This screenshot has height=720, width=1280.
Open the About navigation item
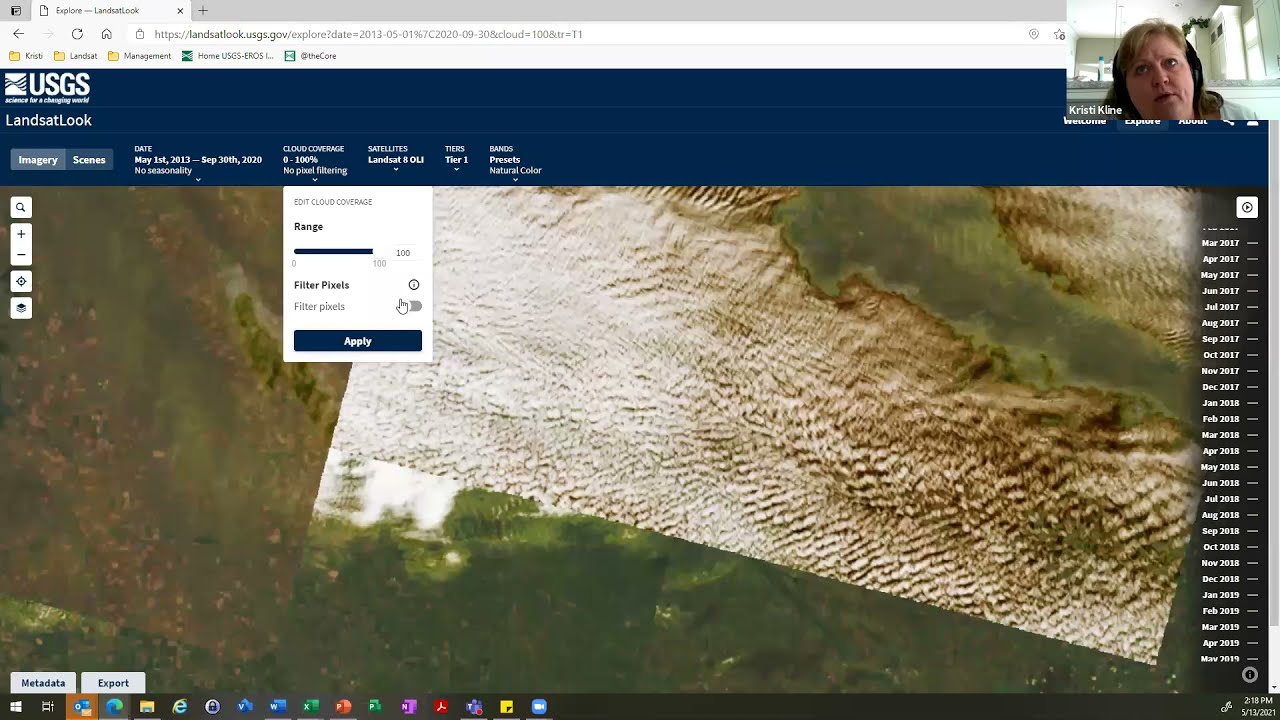pos(1192,121)
